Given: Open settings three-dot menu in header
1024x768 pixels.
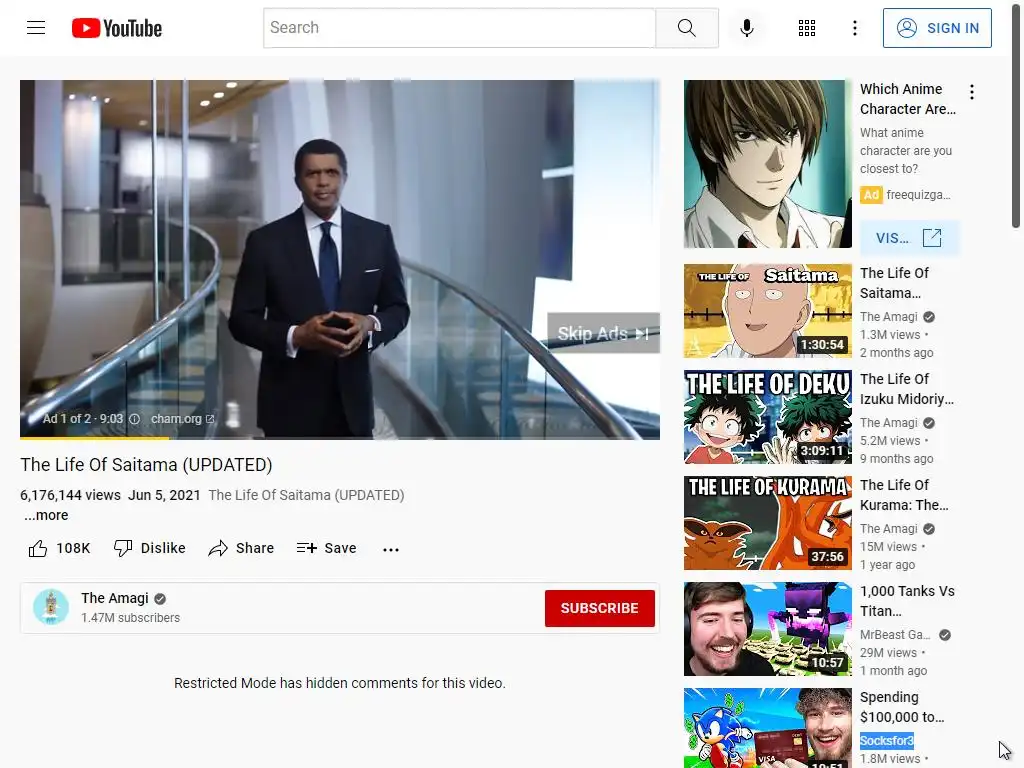Looking at the screenshot, I should pos(854,27).
